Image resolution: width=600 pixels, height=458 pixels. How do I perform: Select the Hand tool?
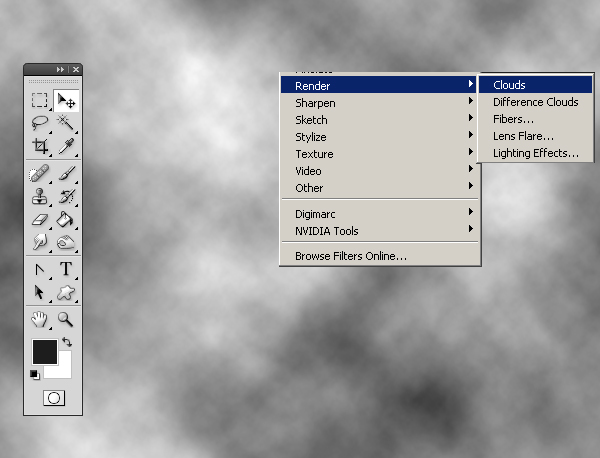(39, 319)
